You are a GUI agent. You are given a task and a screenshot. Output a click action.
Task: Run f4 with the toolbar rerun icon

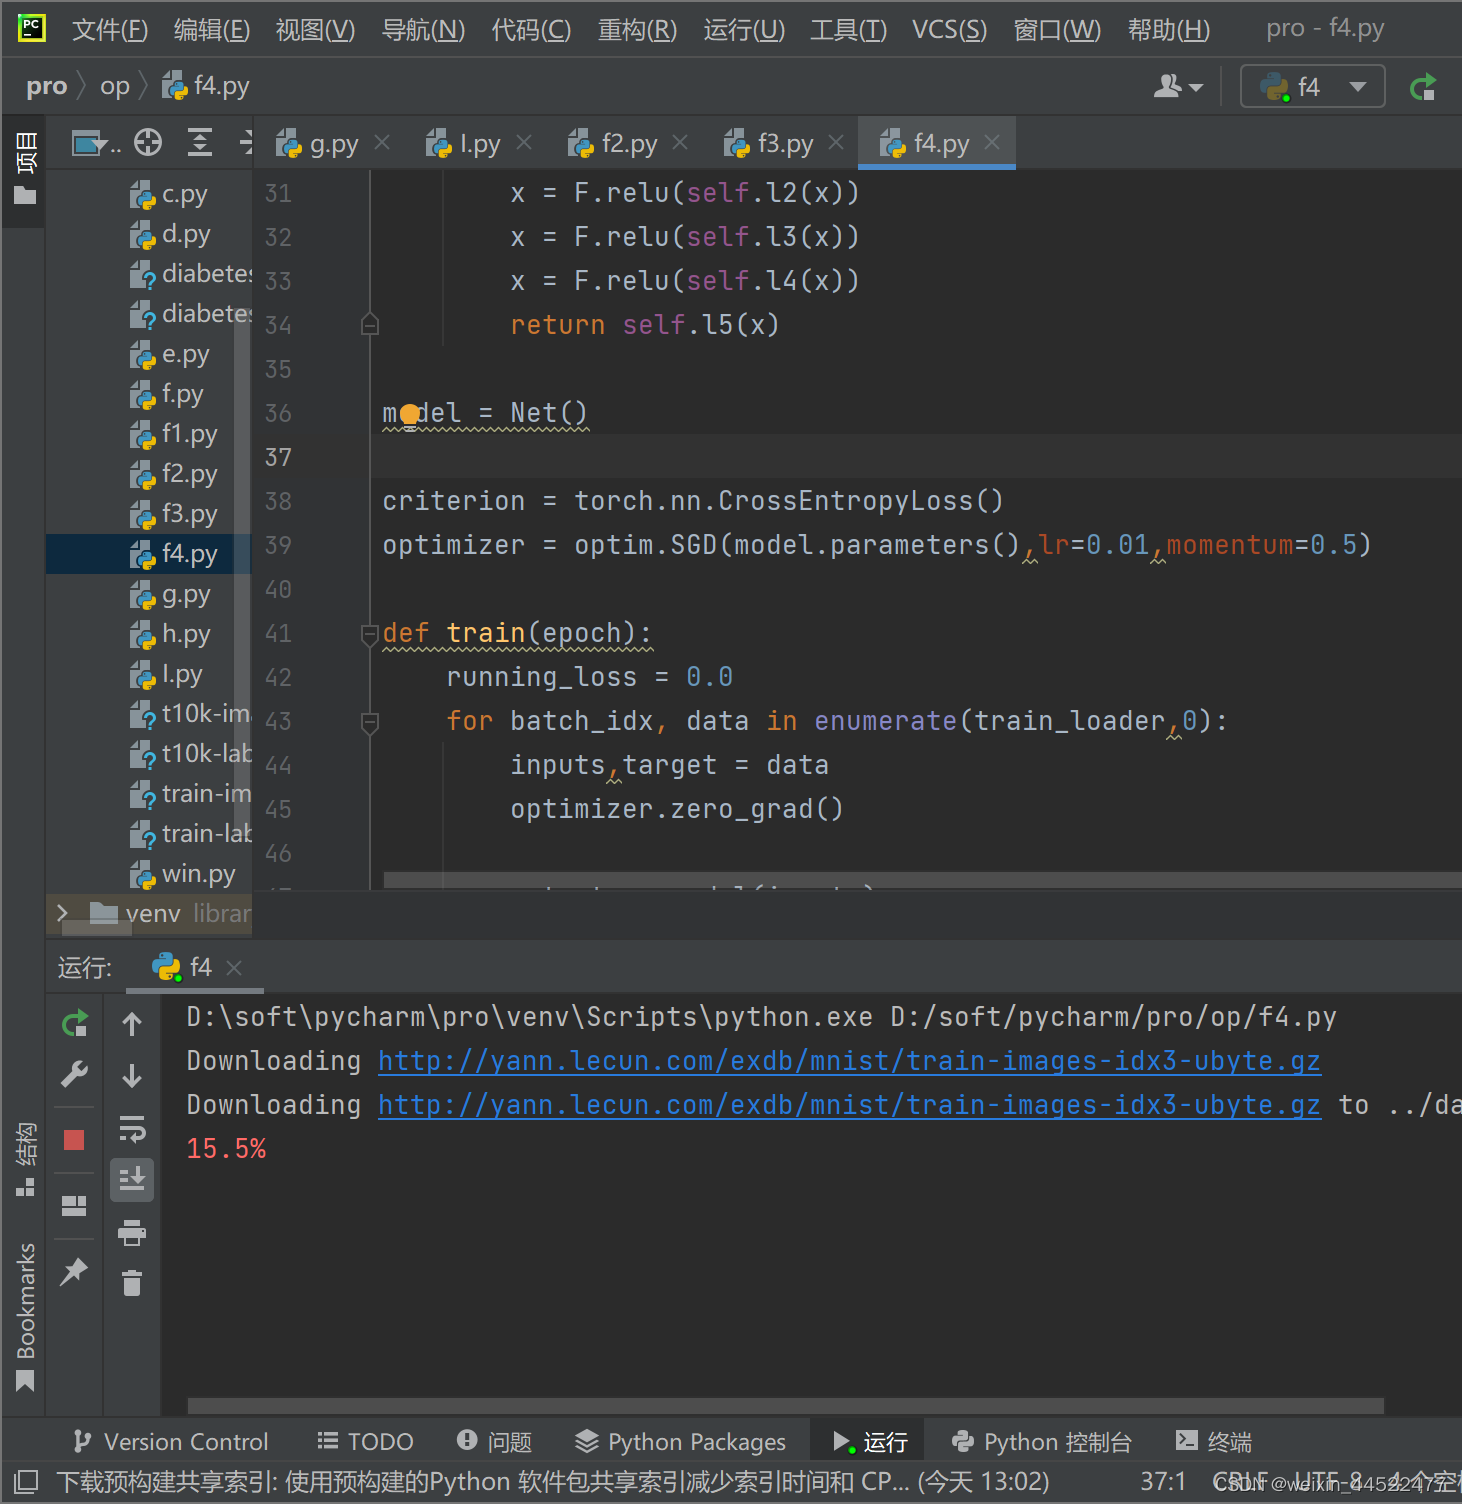pos(1423,87)
